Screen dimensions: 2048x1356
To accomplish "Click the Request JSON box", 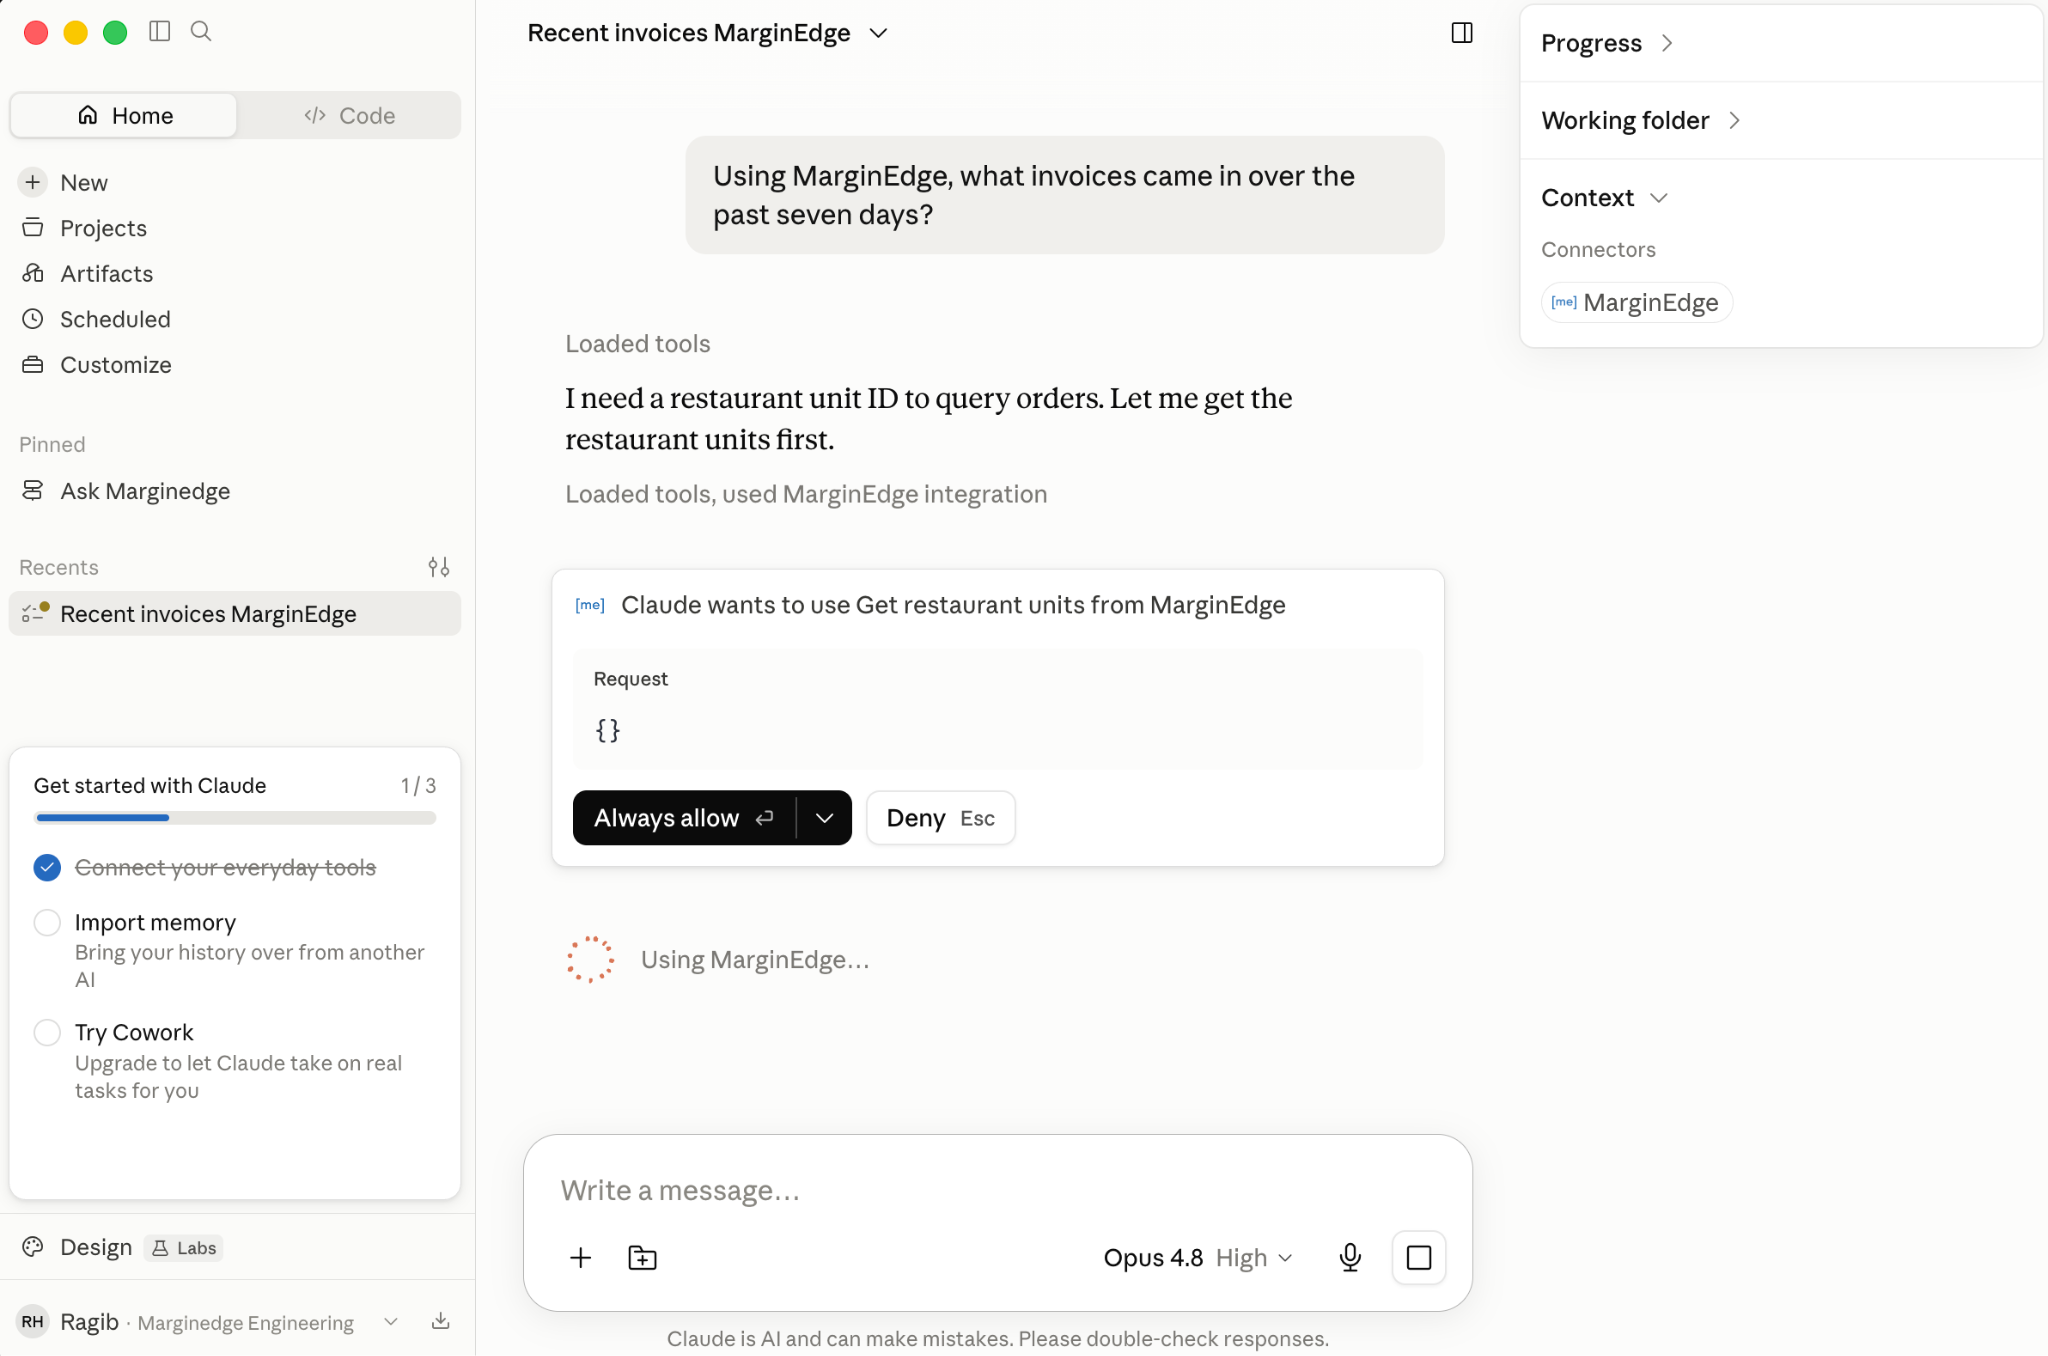I will (997, 709).
